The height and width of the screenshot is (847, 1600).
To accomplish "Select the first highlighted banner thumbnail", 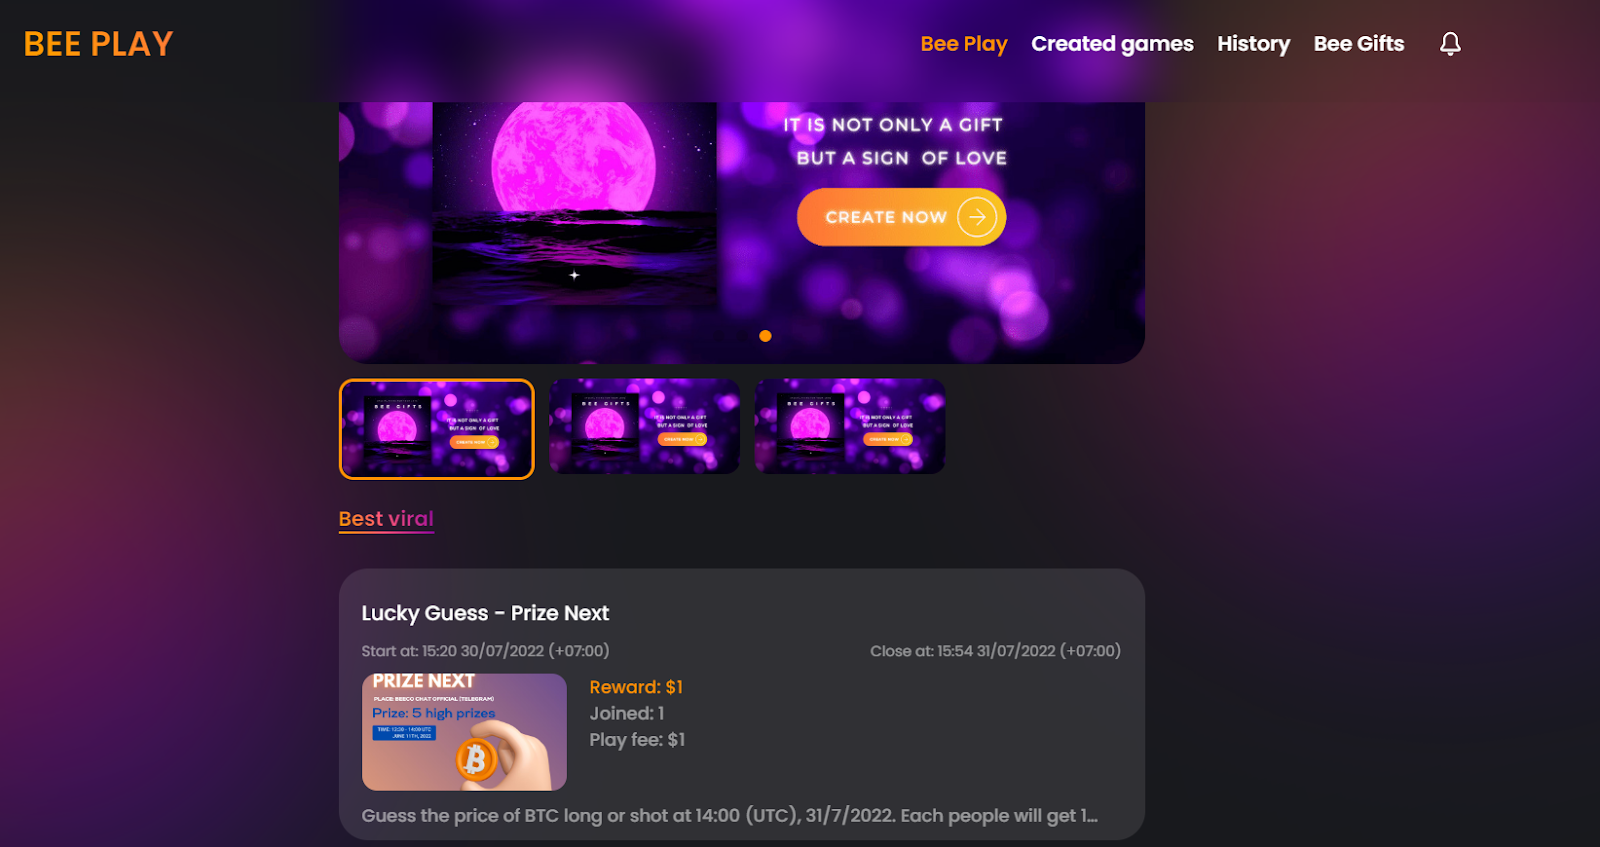I will coord(437,429).
